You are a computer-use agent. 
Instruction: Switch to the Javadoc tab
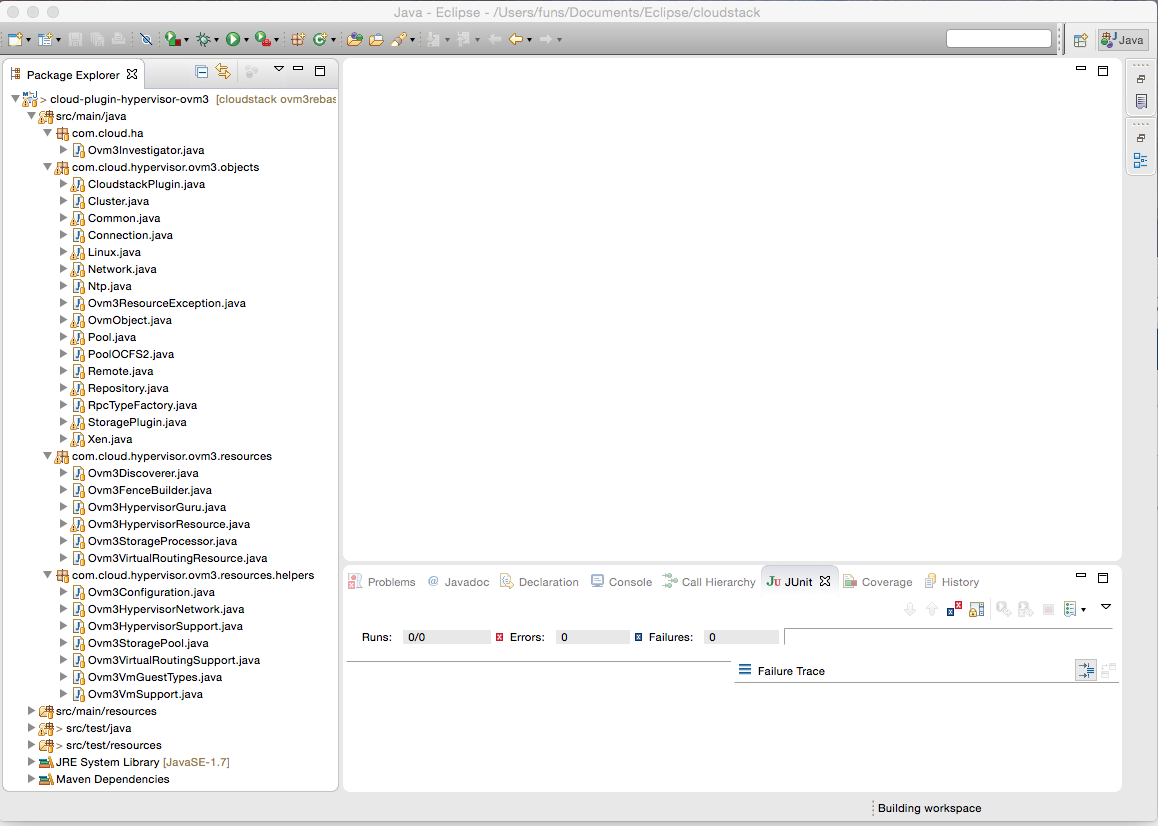(458, 582)
